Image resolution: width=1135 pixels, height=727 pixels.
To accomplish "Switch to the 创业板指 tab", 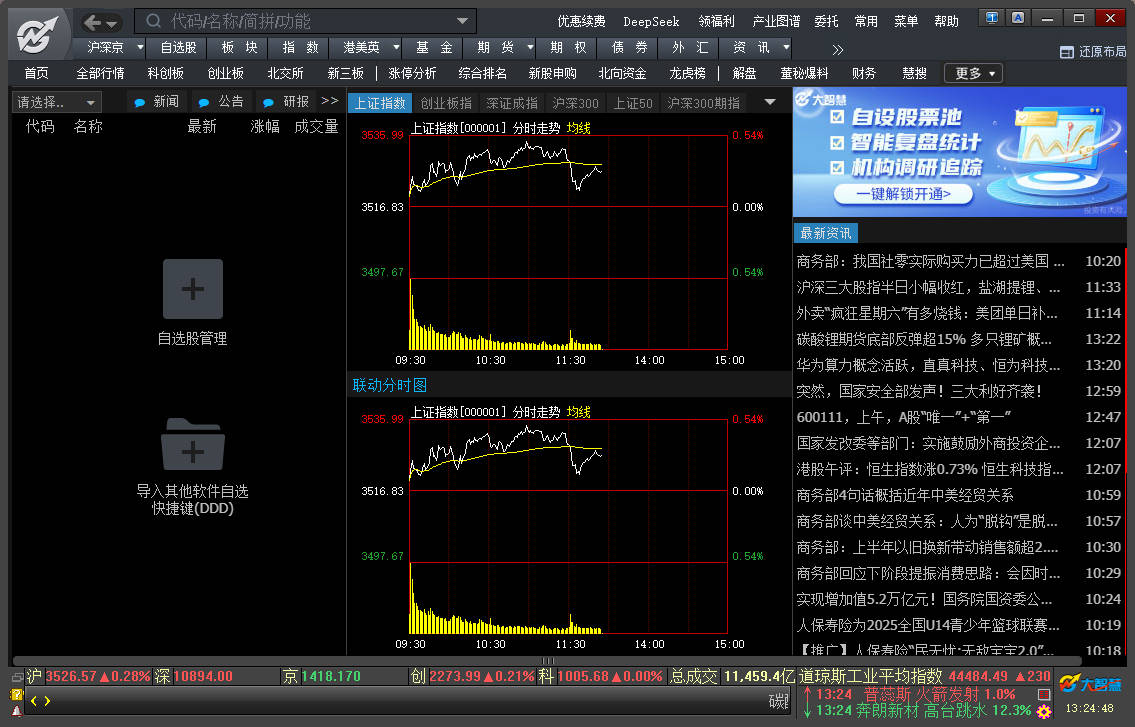I will (x=446, y=104).
